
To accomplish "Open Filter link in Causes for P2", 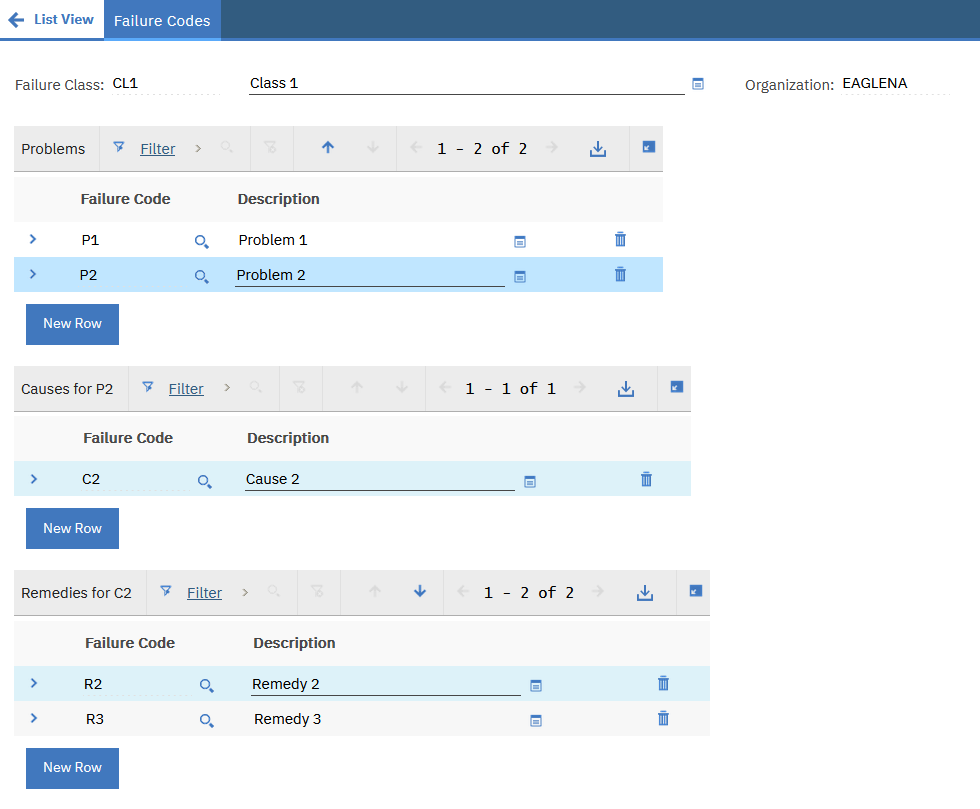I will (186, 389).
